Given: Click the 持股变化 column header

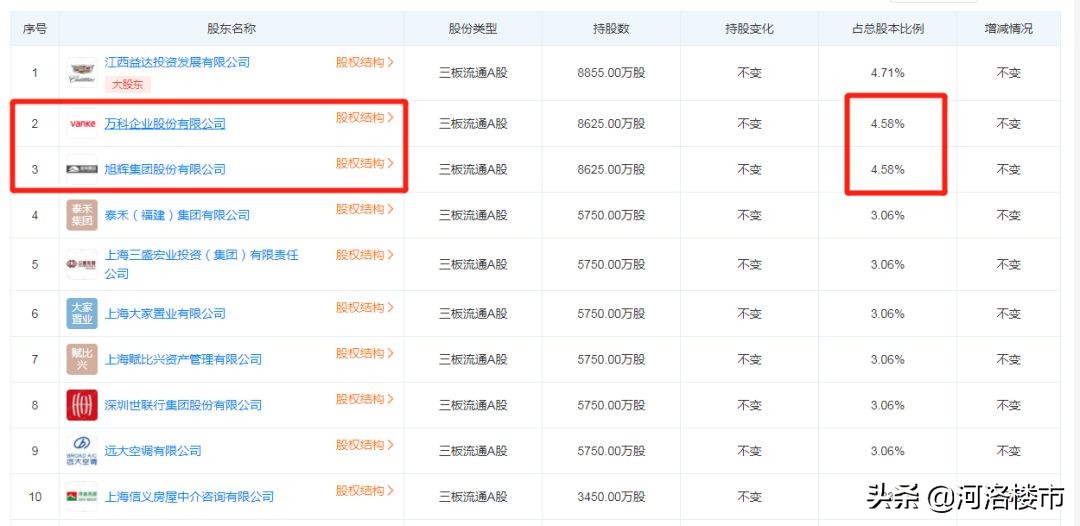Looking at the screenshot, I should click(749, 29).
